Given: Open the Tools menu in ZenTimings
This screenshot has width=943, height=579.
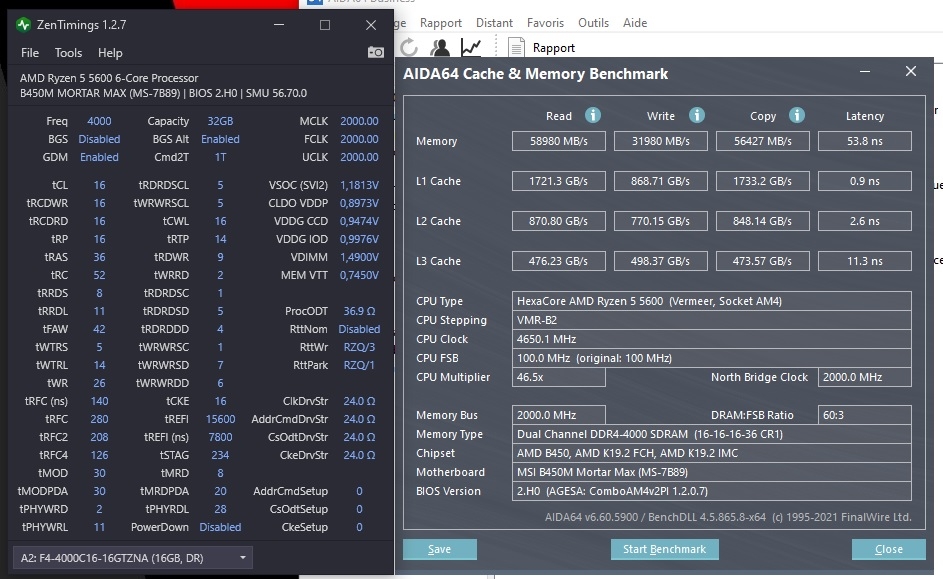Looking at the screenshot, I should pyautogui.click(x=69, y=53).
